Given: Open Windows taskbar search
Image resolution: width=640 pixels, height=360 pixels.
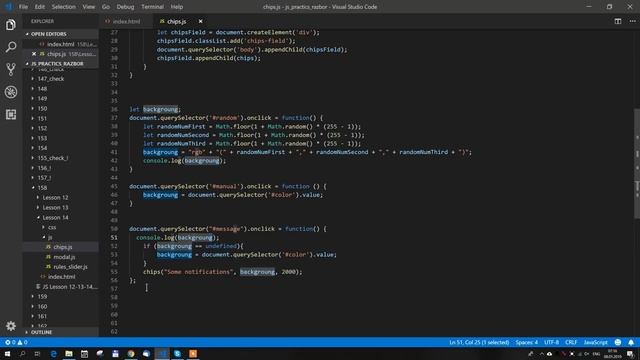Looking at the screenshot, I should point(22,353).
